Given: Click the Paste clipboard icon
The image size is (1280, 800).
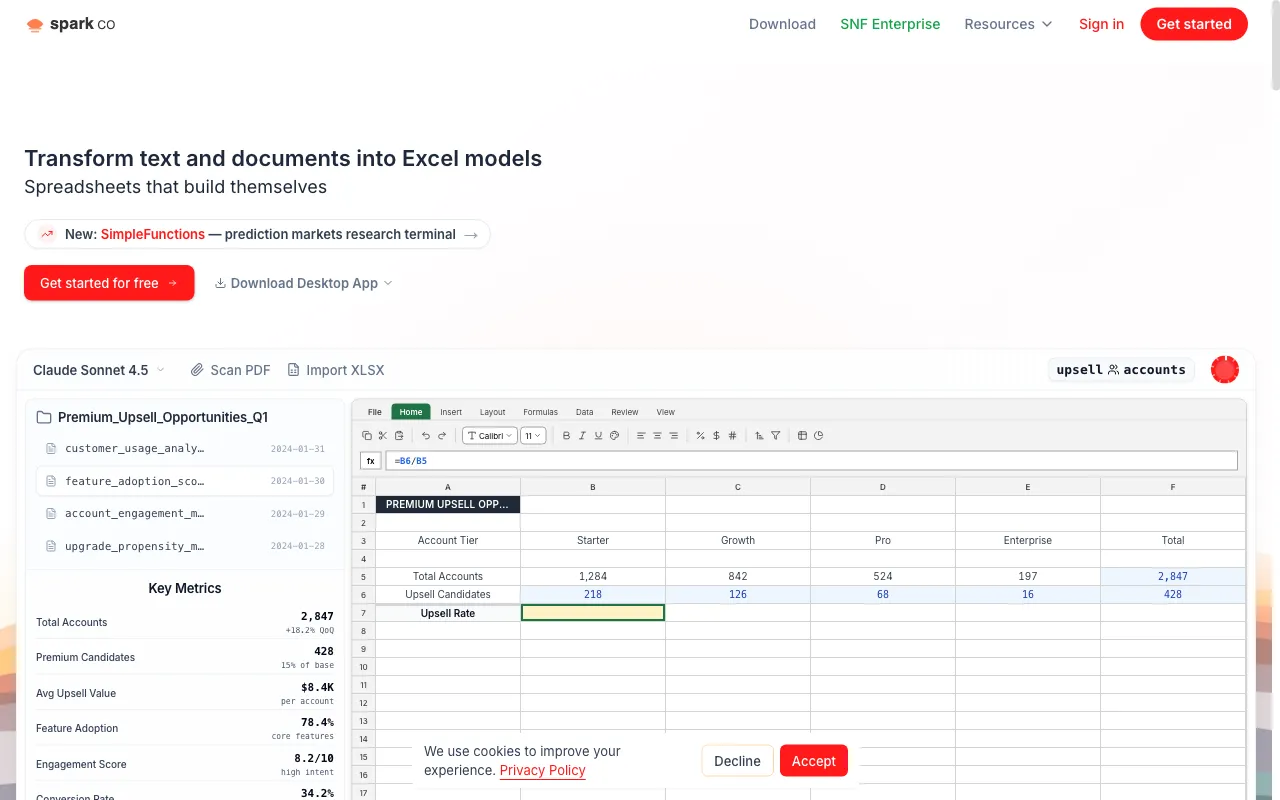Looking at the screenshot, I should click(x=399, y=435).
